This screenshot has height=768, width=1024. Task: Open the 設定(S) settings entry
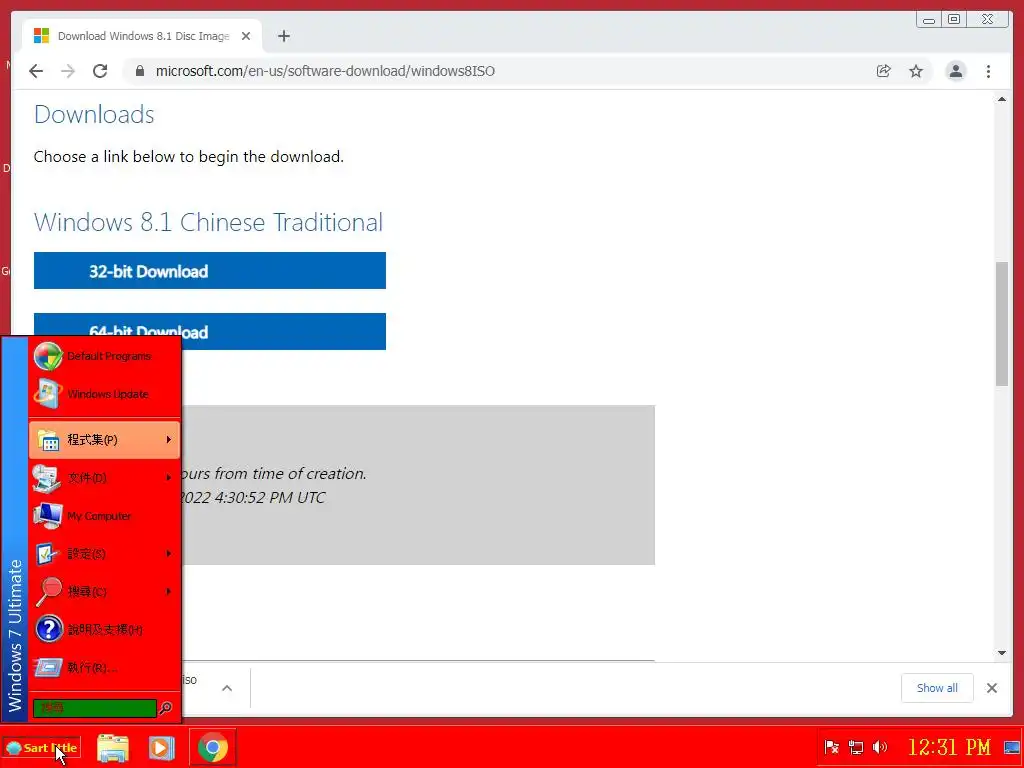click(104, 554)
